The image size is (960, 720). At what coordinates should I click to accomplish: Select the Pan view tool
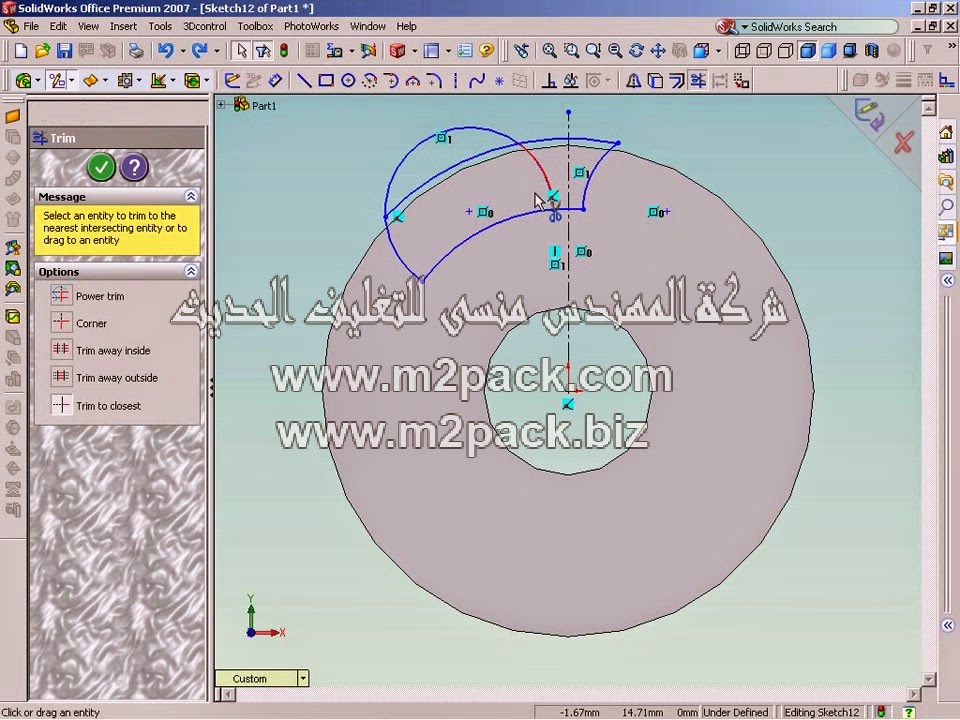tap(658, 51)
